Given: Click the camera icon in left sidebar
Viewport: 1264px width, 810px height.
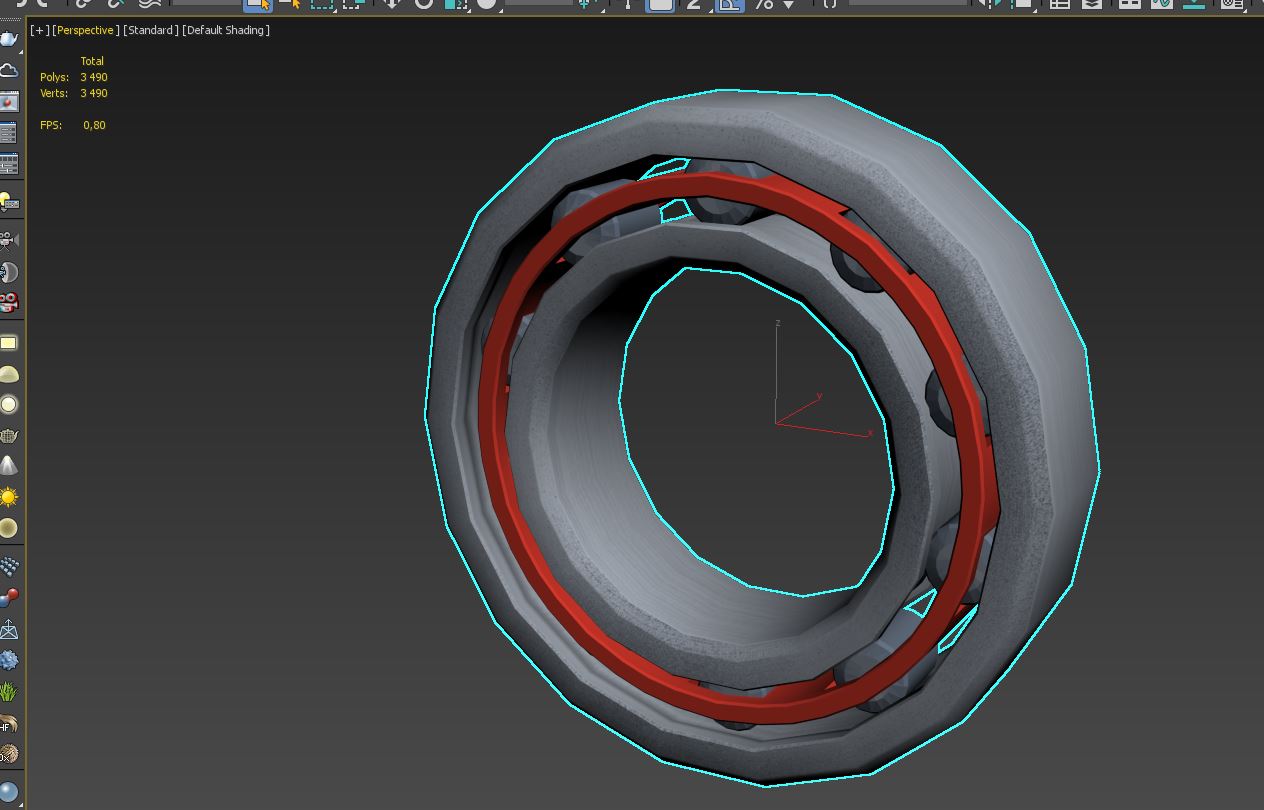Looking at the screenshot, I should coord(9,240).
